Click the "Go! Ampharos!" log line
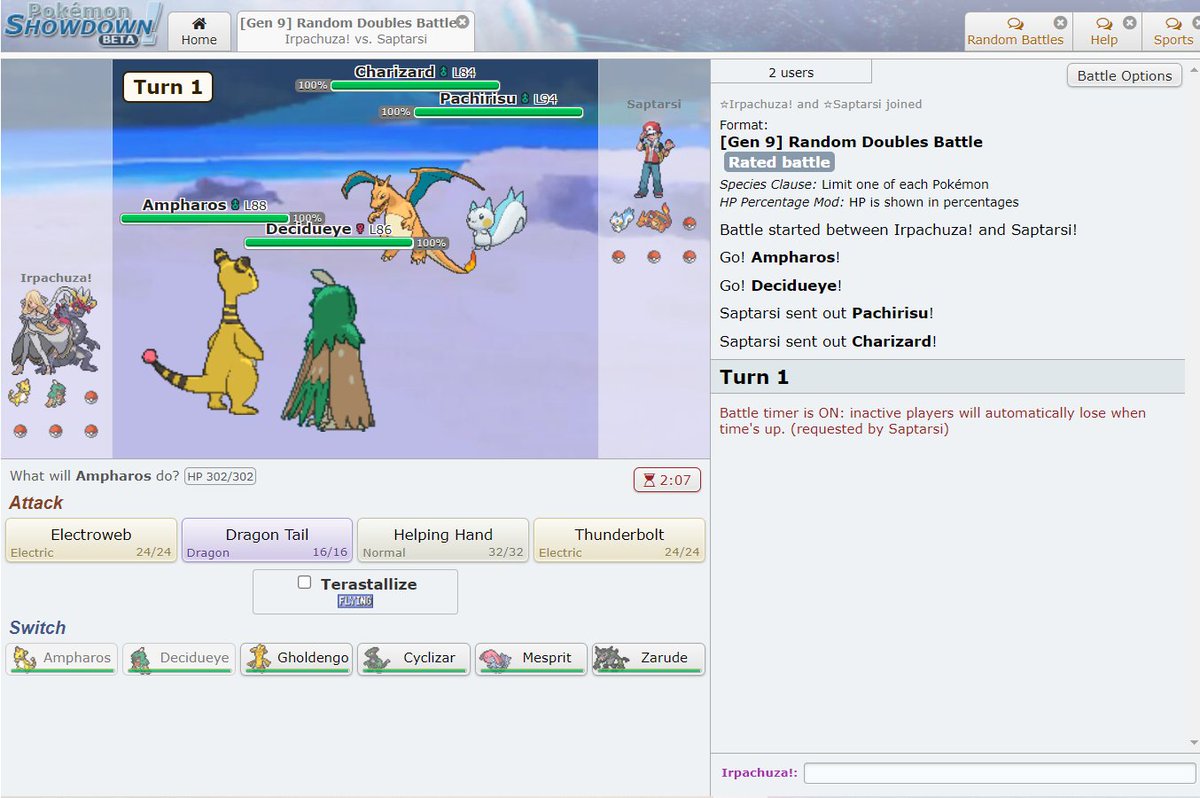The height and width of the screenshot is (798, 1200). pyautogui.click(x=780, y=257)
